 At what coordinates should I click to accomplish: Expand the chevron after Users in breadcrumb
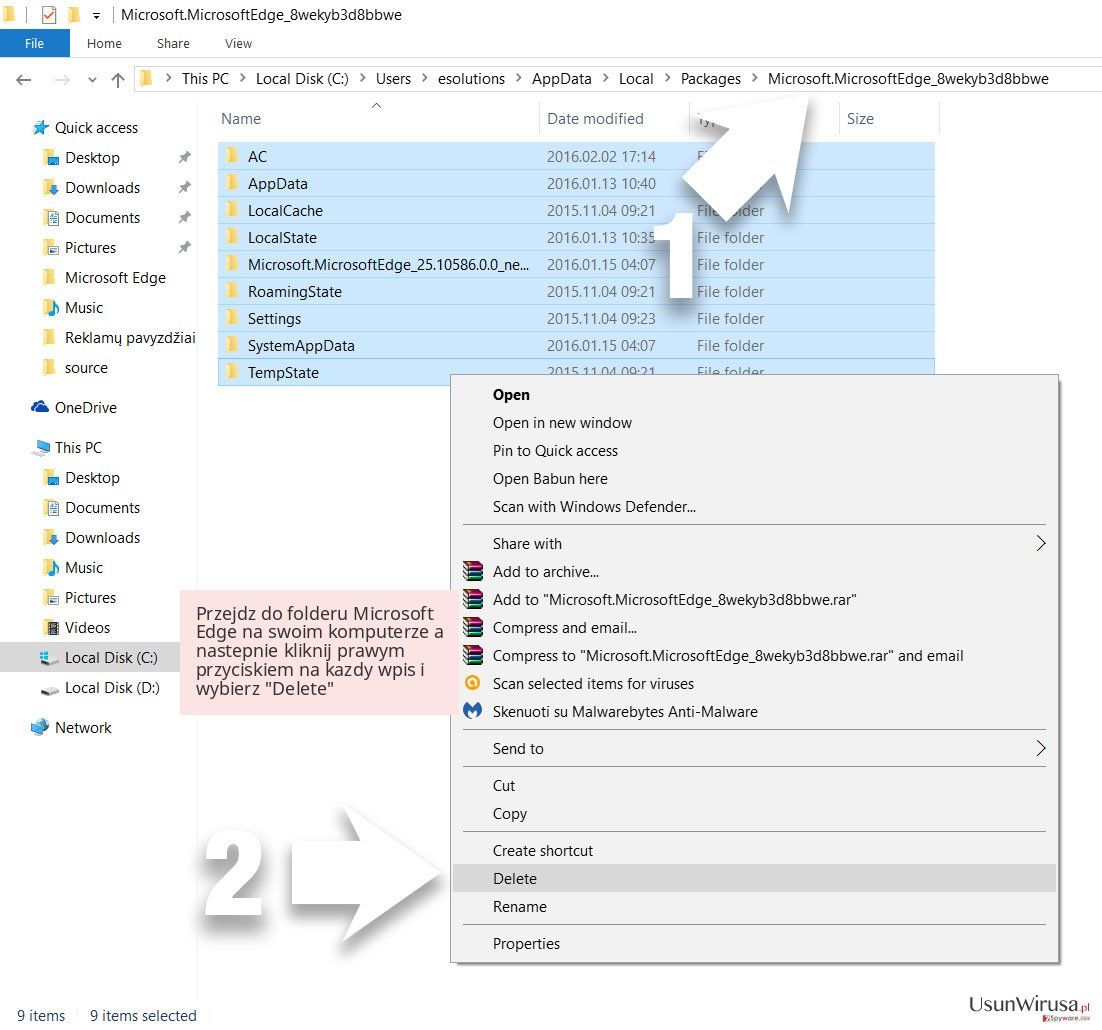424,78
